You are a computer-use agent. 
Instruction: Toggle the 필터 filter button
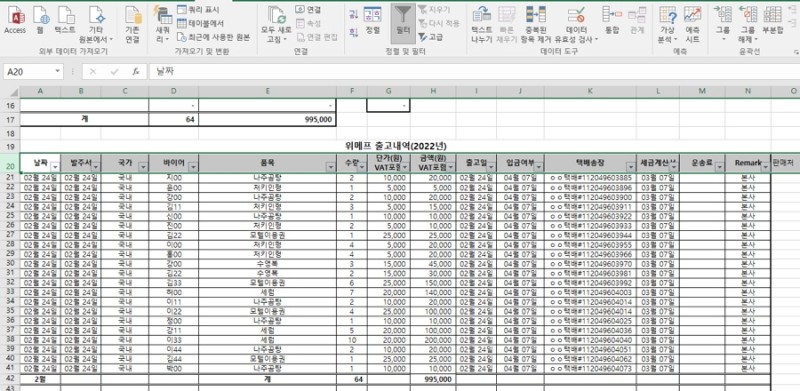[x=403, y=23]
